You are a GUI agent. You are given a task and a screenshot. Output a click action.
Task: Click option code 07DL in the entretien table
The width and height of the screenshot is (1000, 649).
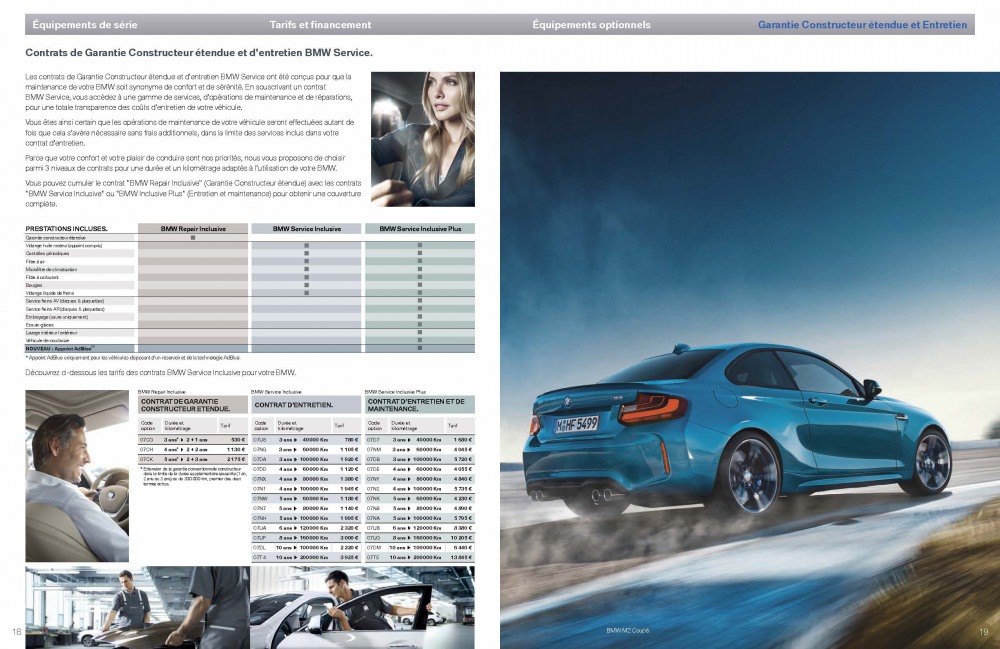point(260,548)
